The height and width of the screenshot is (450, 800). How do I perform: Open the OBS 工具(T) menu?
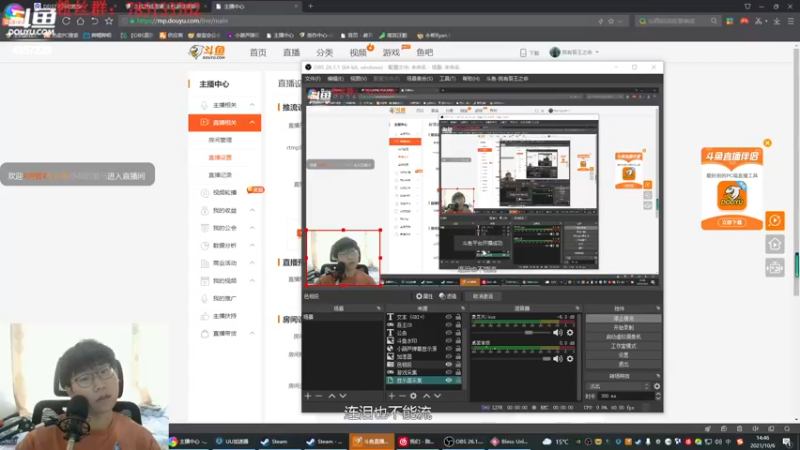point(447,79)
